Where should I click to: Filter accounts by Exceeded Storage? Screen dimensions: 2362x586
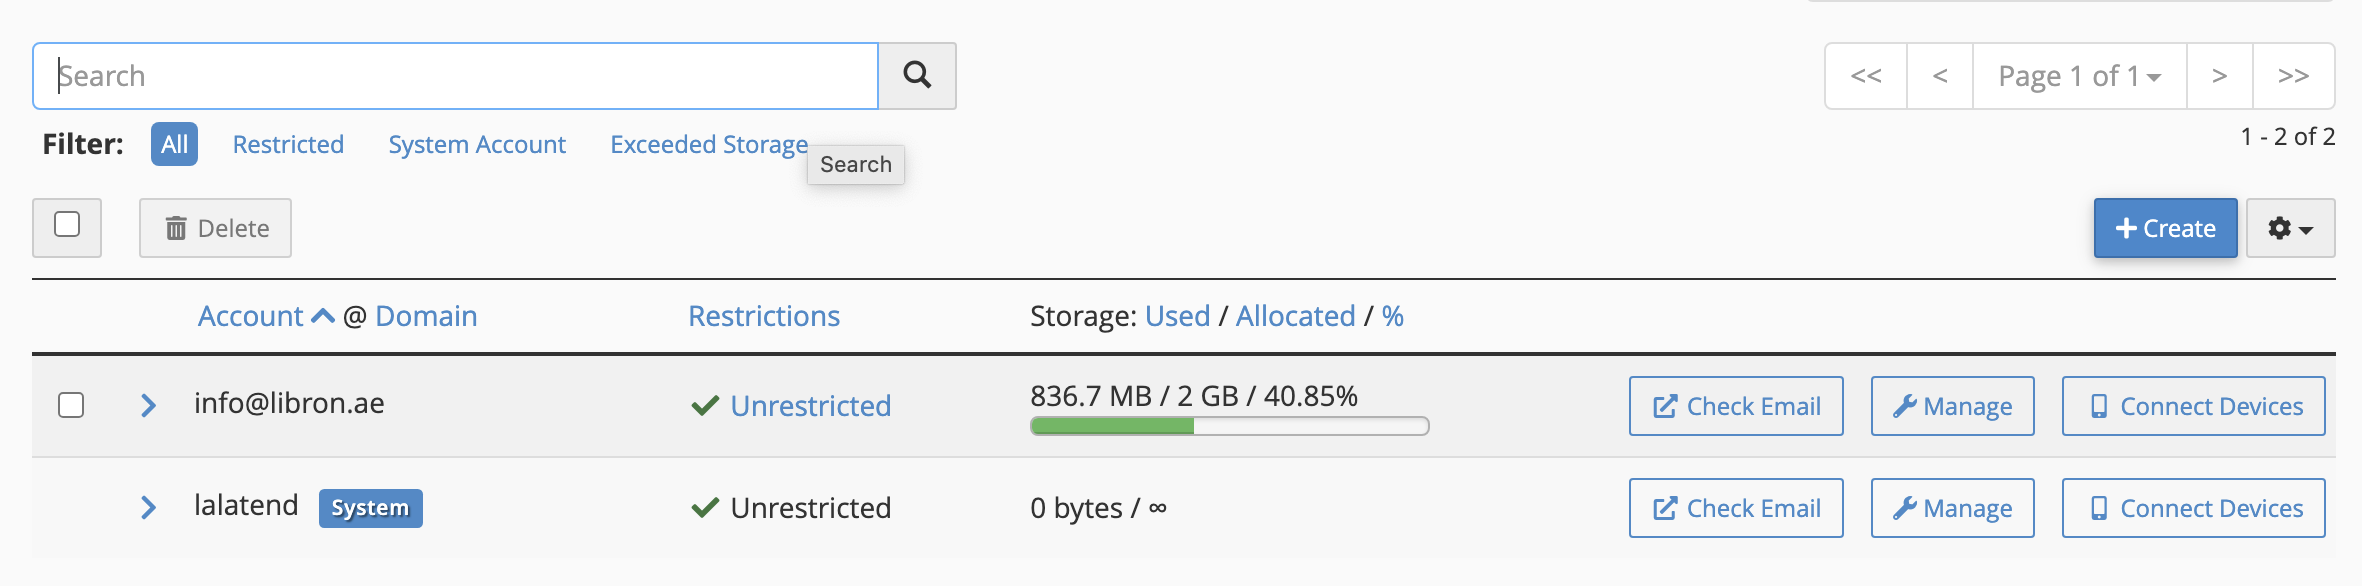point(708,144)
